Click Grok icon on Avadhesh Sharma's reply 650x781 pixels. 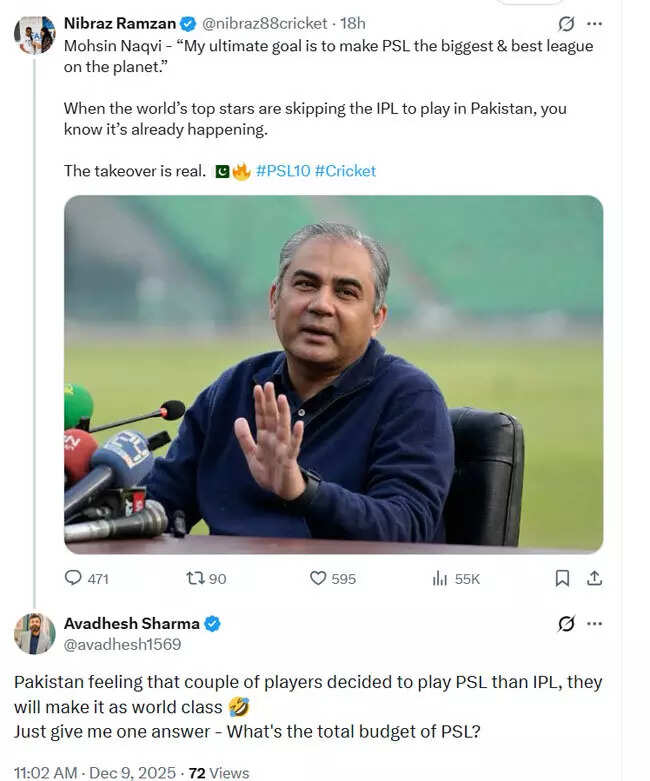[566, 623]
